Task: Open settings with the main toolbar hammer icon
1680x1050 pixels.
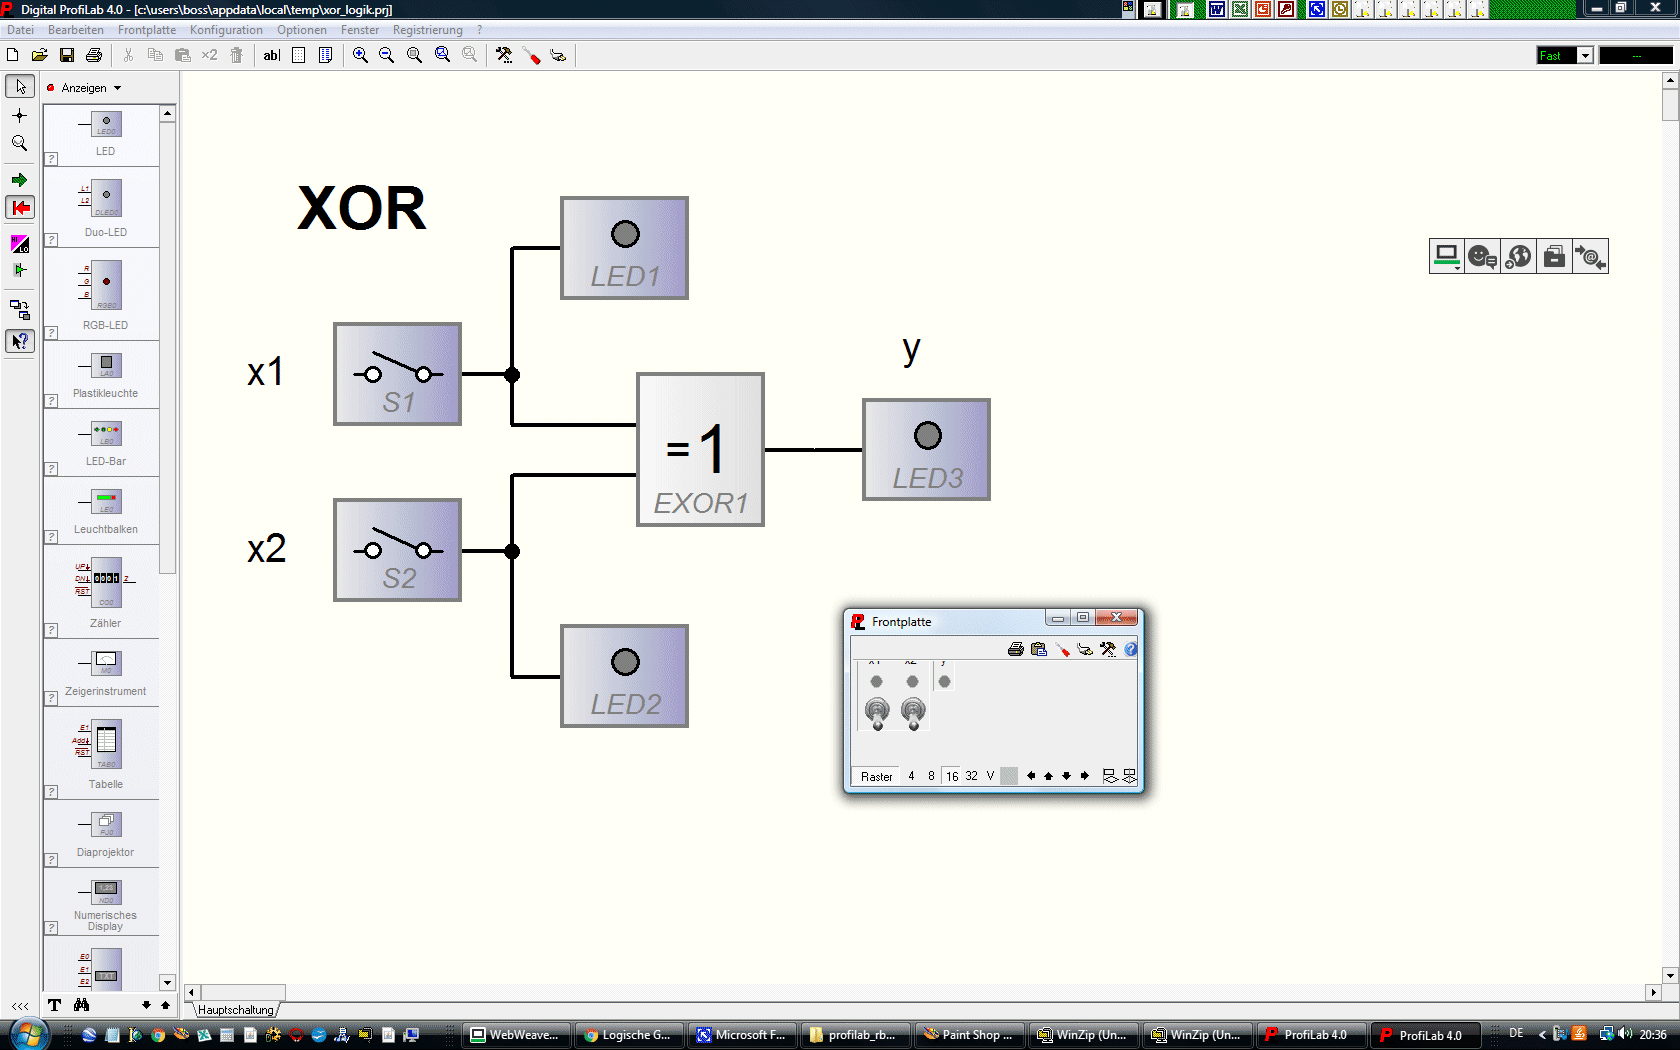Action: pos(504,55)
